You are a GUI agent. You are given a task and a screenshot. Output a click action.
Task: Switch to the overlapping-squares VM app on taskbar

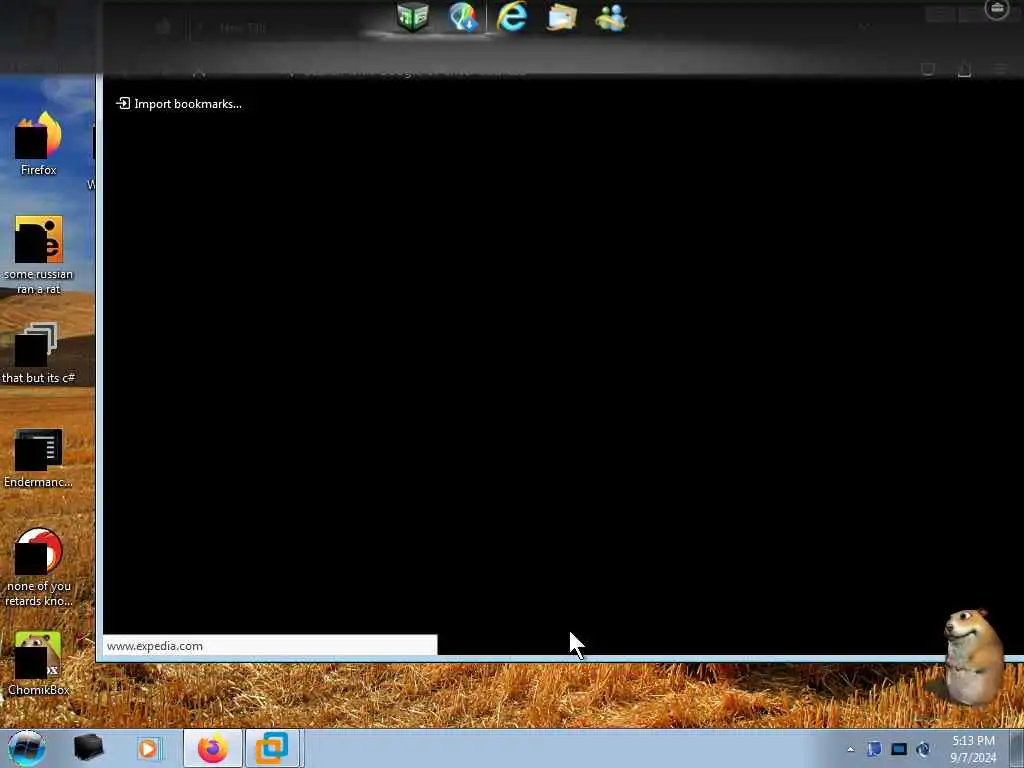(x=272, y=748)
